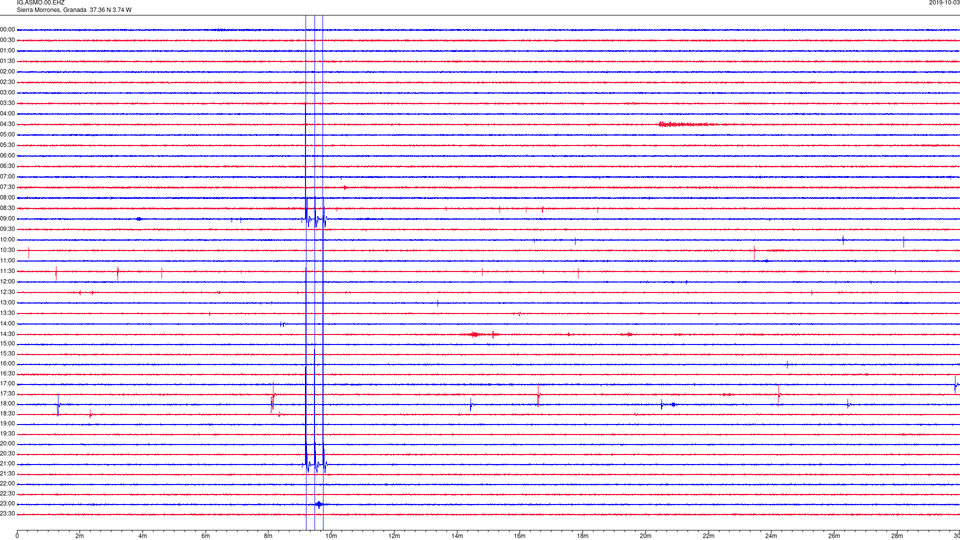The image size is (960, 540).
Task: Click the 05:00 row label
Action: (8, 135)
